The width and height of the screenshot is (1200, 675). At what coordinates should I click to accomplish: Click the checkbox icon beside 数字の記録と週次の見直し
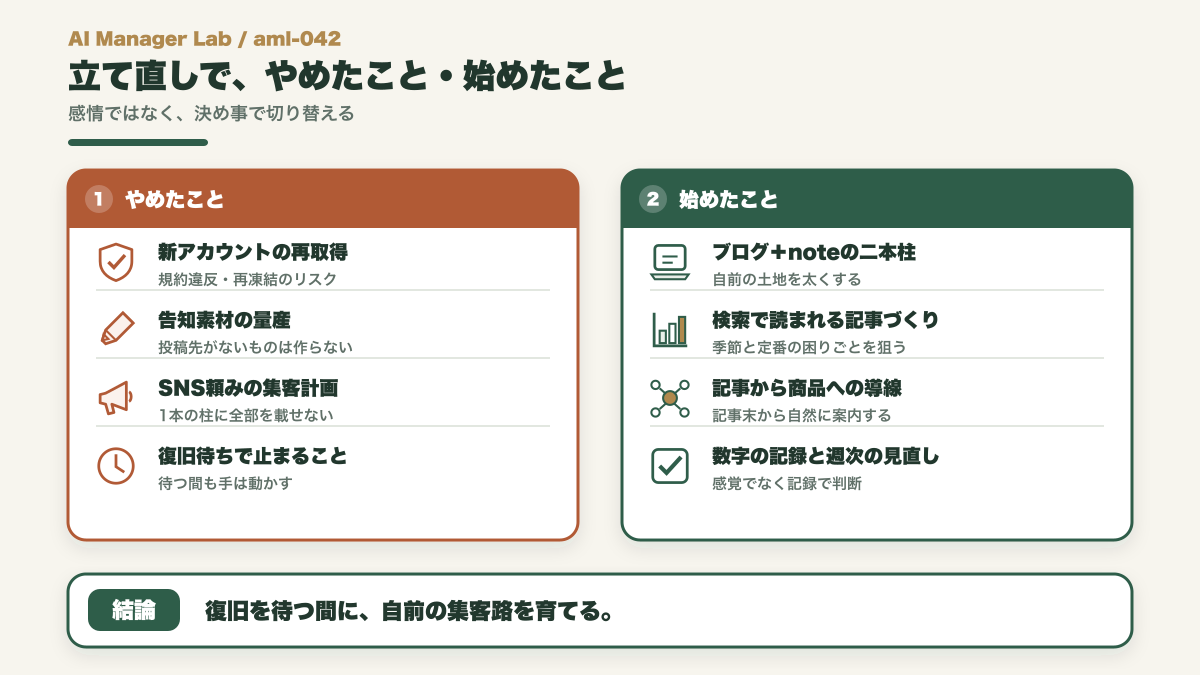[670, 465]
